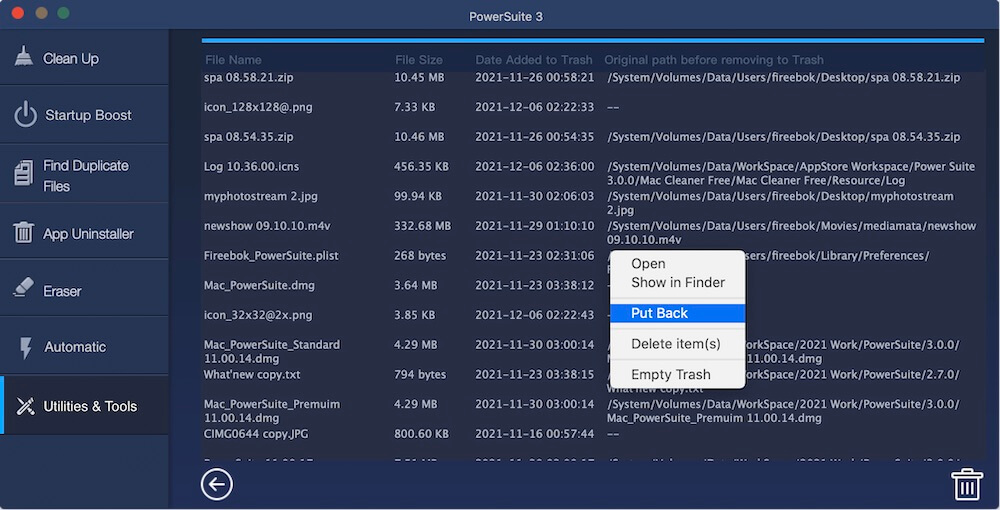Select file spa 08.58.21.zip
This screenshot has height=510, width=1000.
tap(249, 77)
